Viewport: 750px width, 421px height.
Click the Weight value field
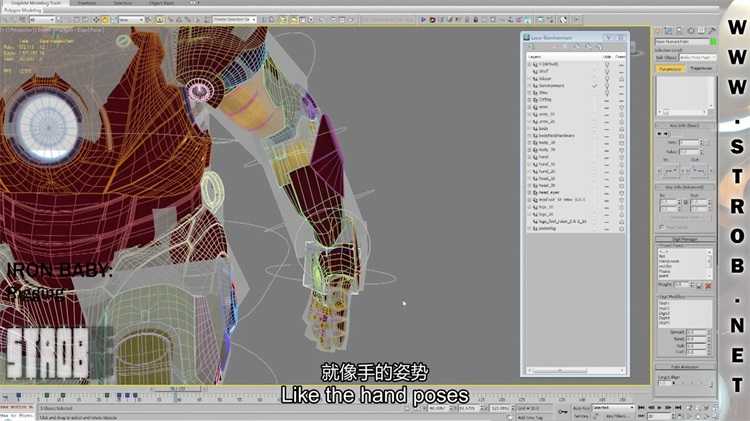681,285
